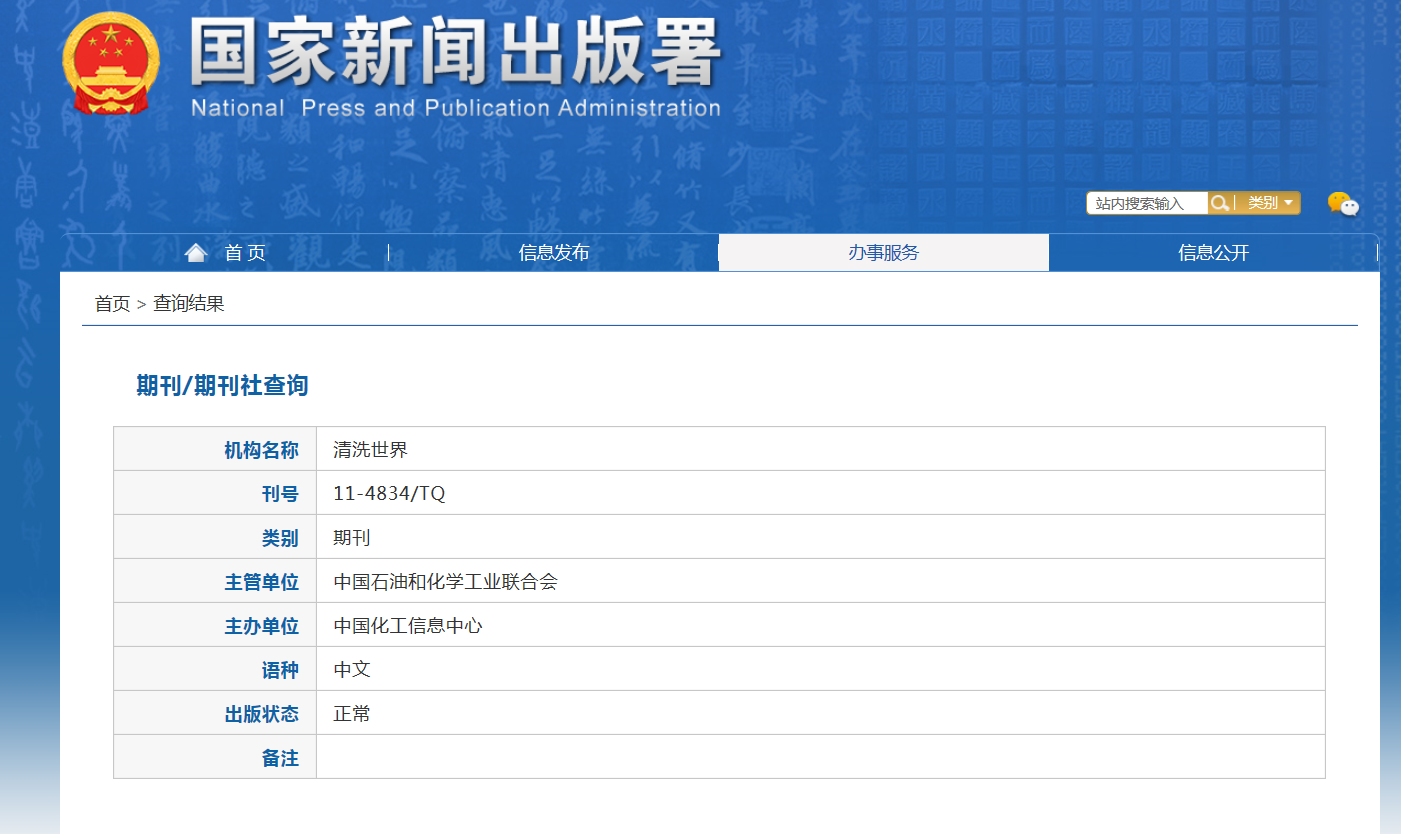
Task: Click the 中国石油和化学工业联合会 cell
Action: 445,582
